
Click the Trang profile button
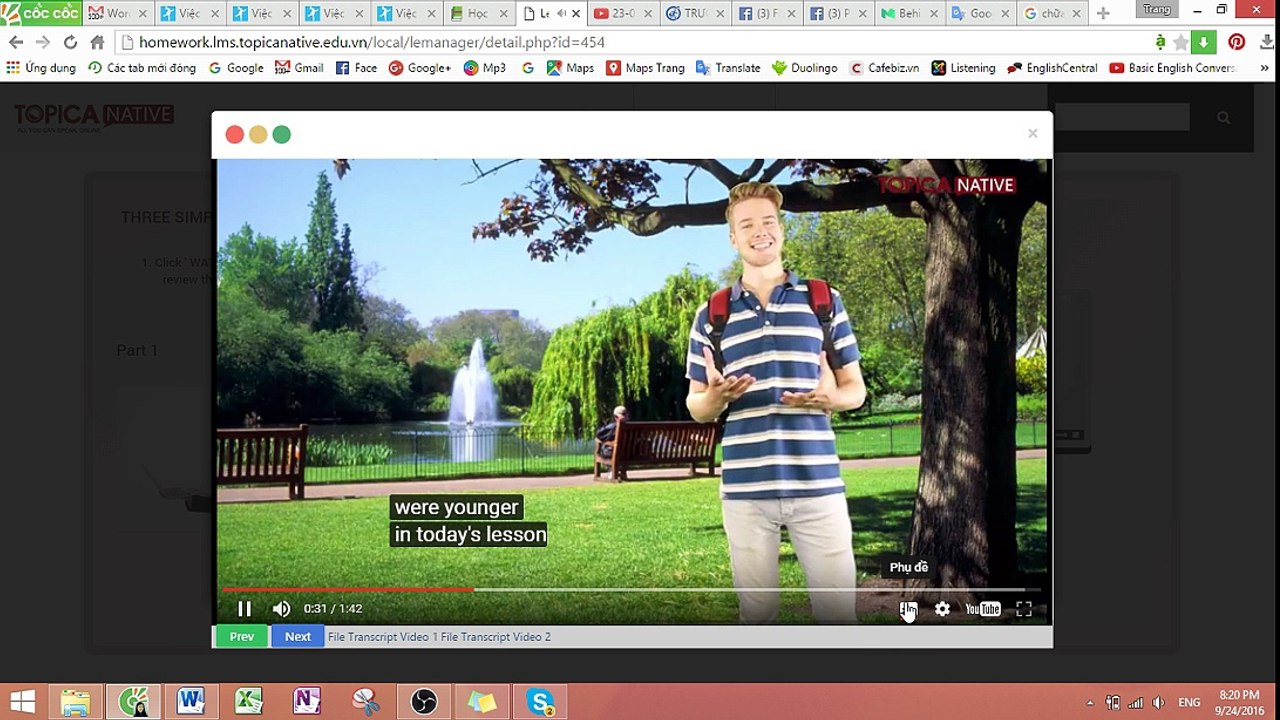tap(1156, 9)
